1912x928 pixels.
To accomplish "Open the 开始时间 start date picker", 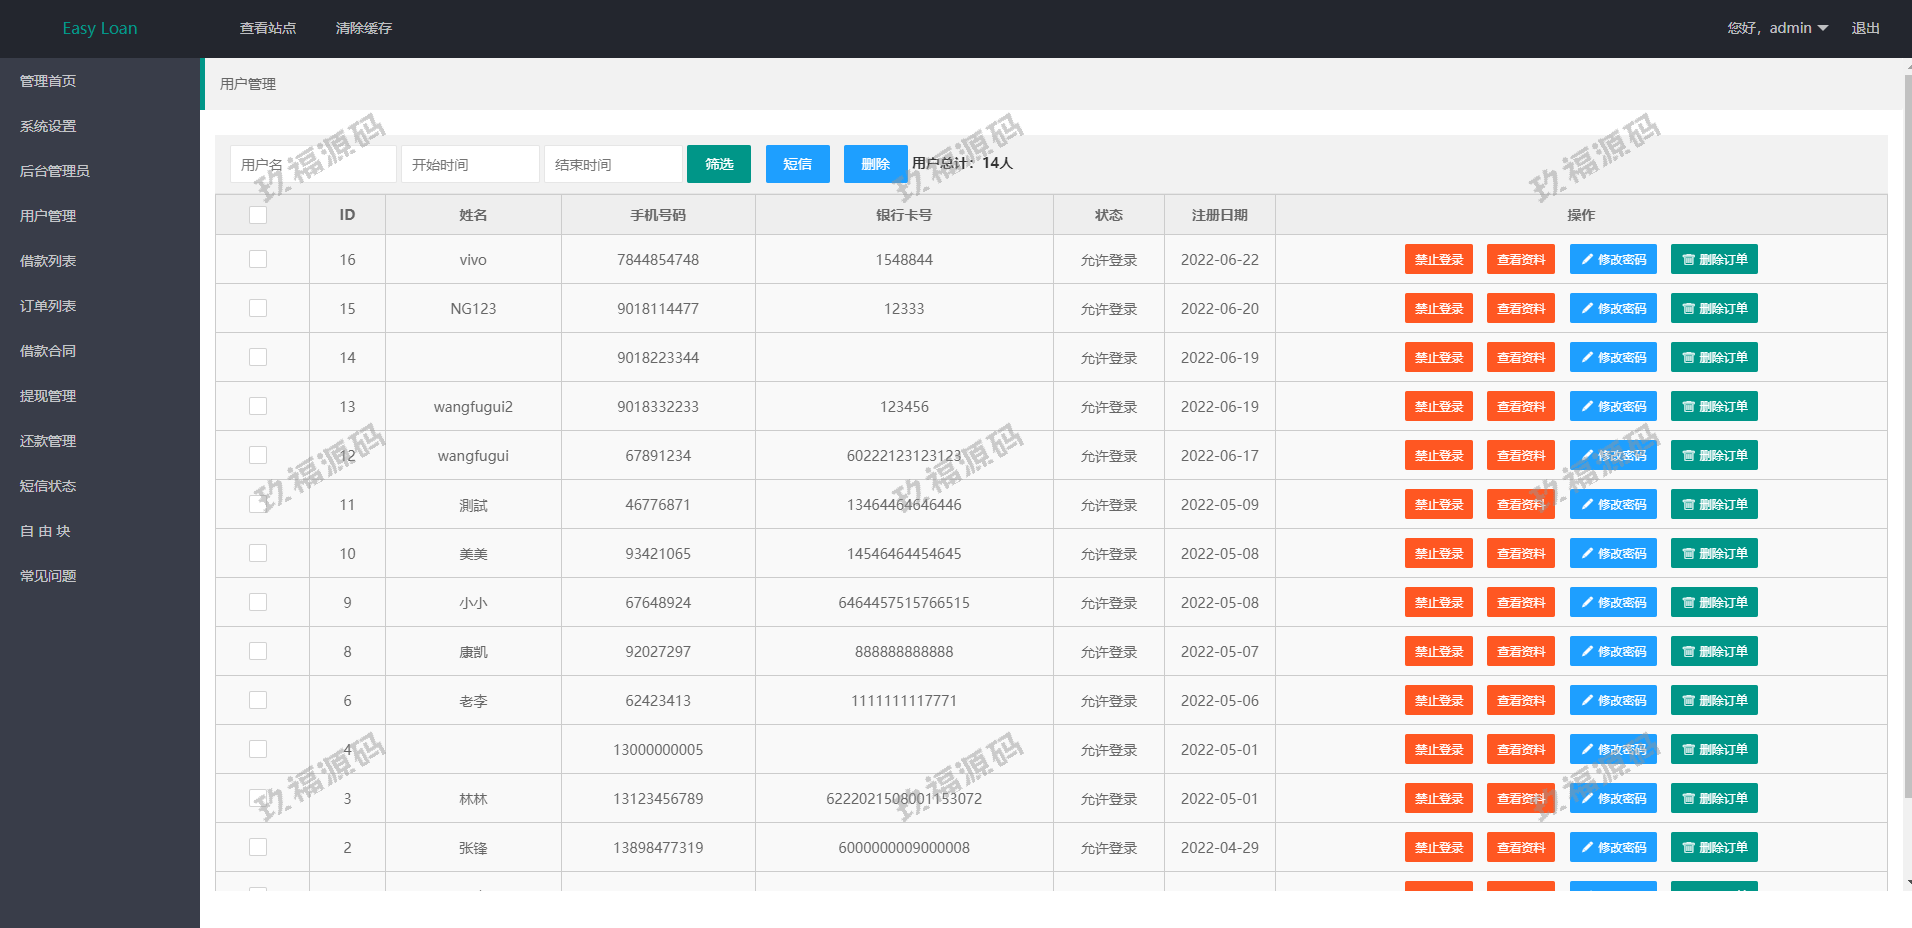I will [470, 164].
